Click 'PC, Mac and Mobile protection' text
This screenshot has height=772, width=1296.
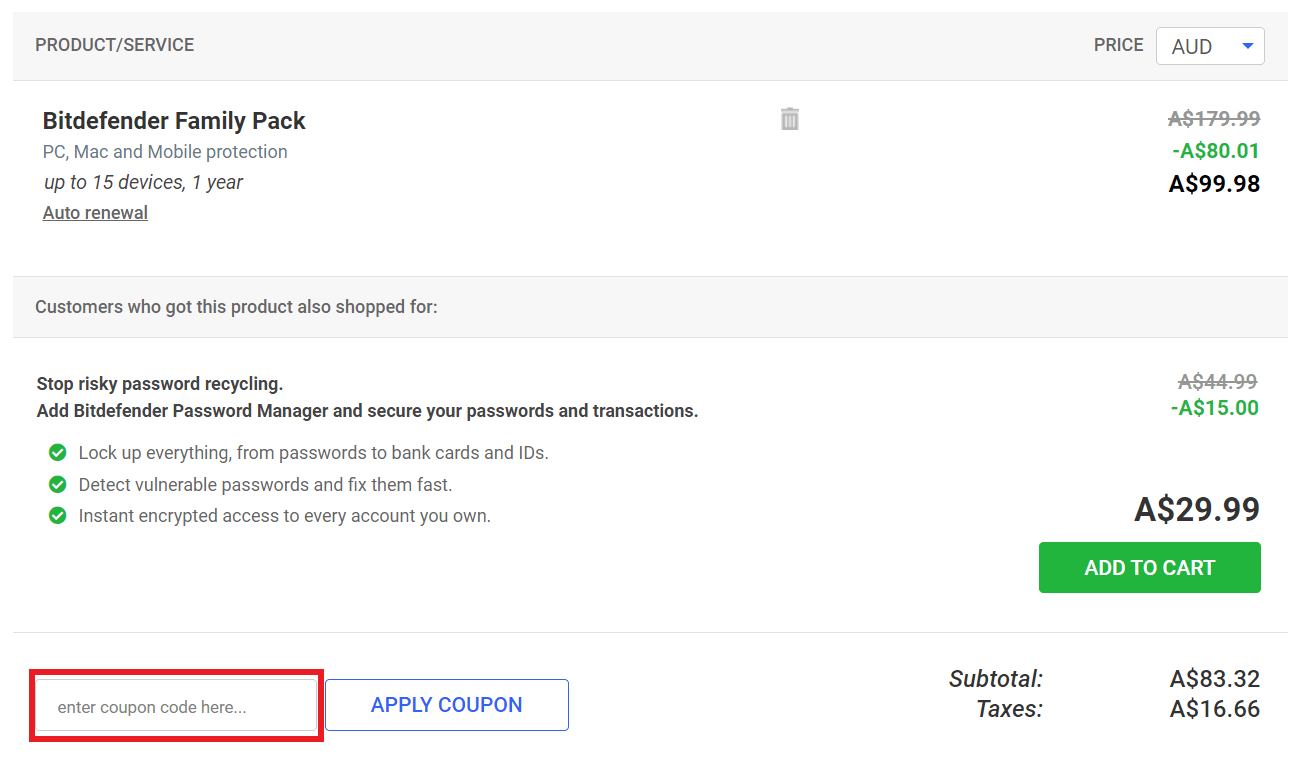tap(165, 152)
